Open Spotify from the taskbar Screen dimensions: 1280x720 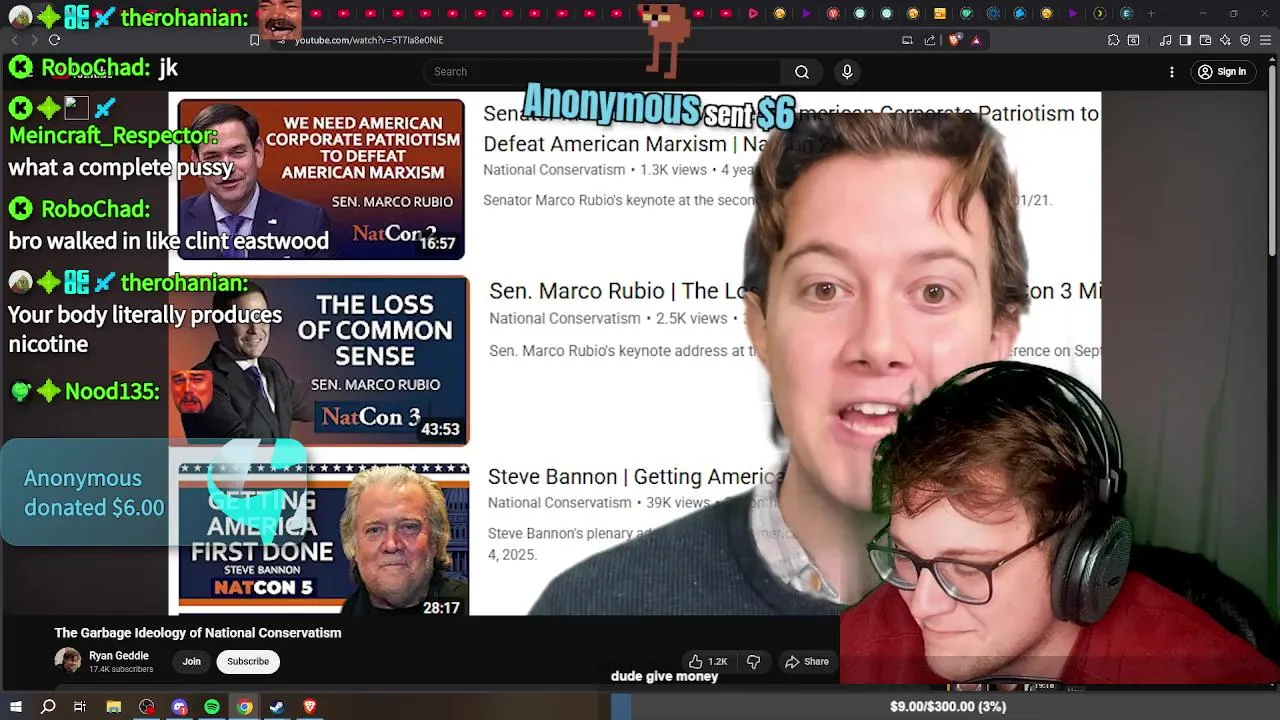tap(212, 707)
